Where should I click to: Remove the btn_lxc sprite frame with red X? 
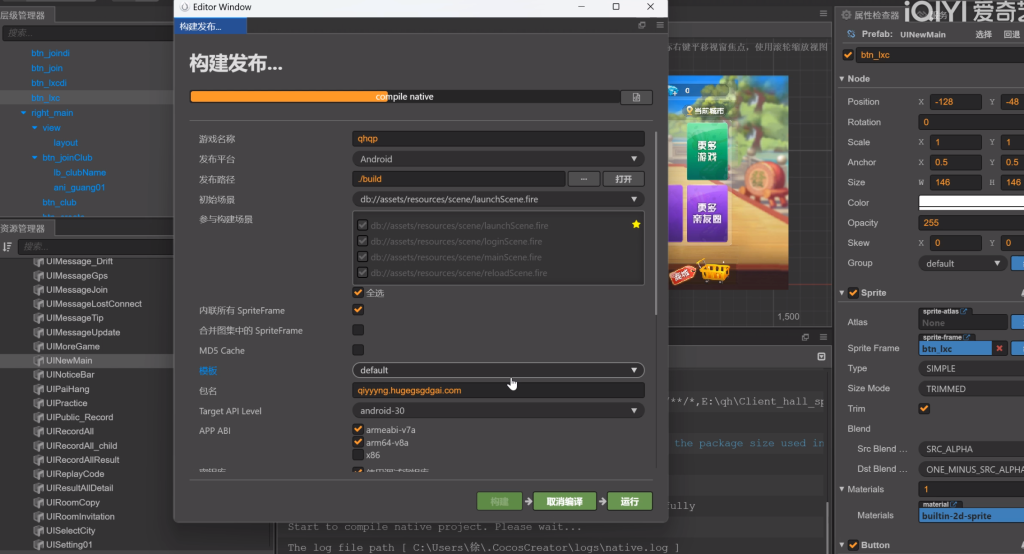[999, 348]
